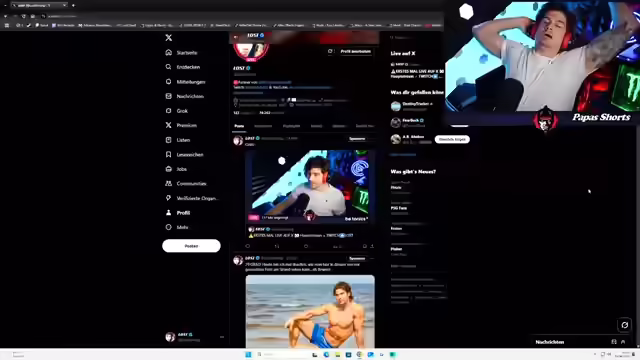
Task: Click the Lesezeichen bookmark icon
Action: pyautogui.click(x=169, y=154)
